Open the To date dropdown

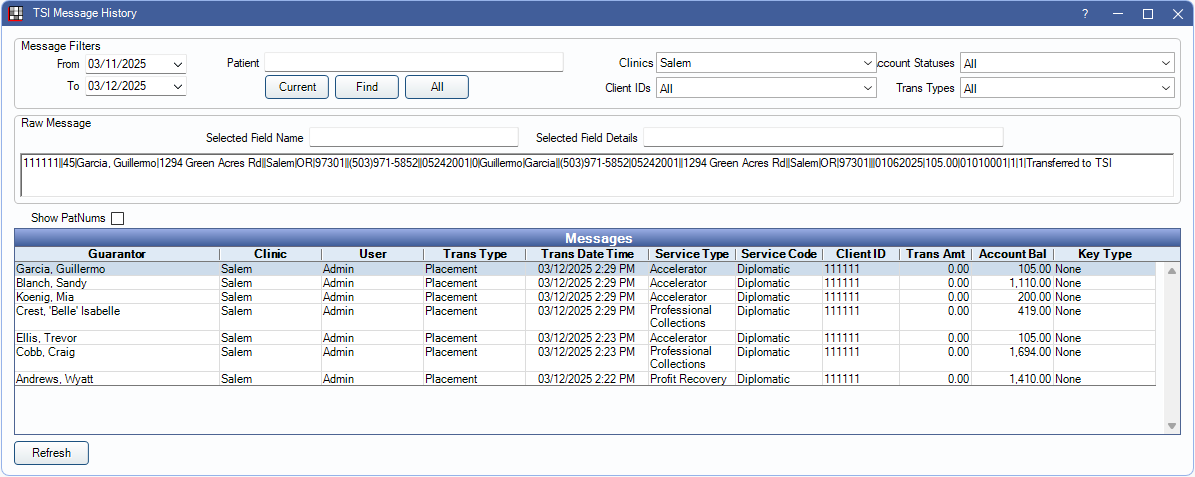click(x=178, y=87)
